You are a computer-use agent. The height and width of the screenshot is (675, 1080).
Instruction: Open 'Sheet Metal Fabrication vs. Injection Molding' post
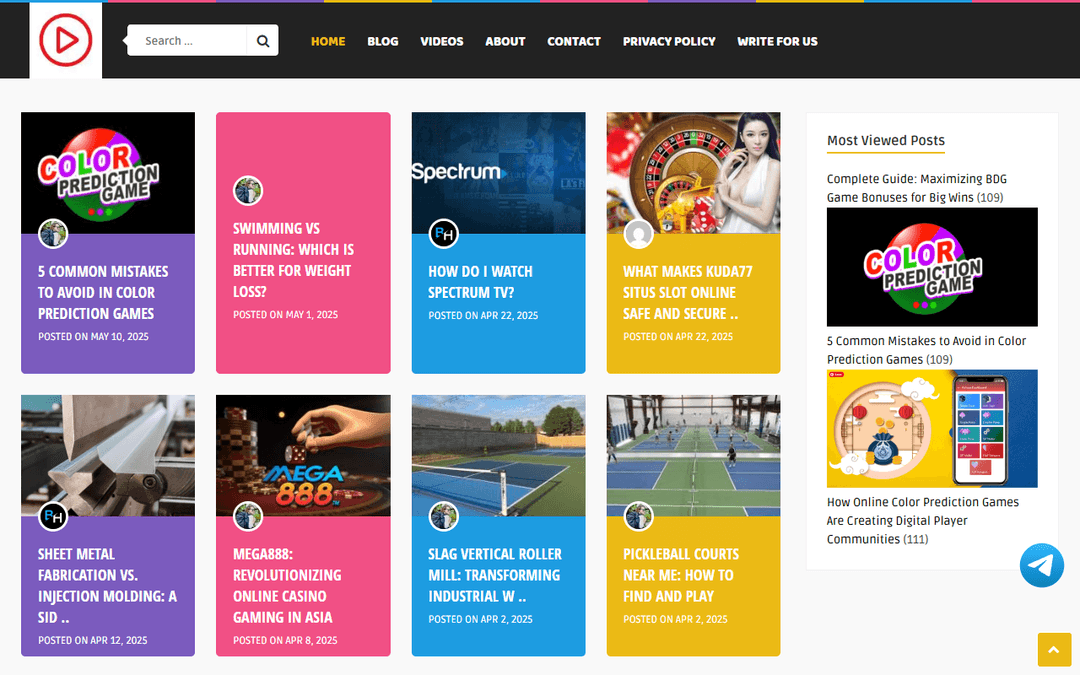pos(107,585)
